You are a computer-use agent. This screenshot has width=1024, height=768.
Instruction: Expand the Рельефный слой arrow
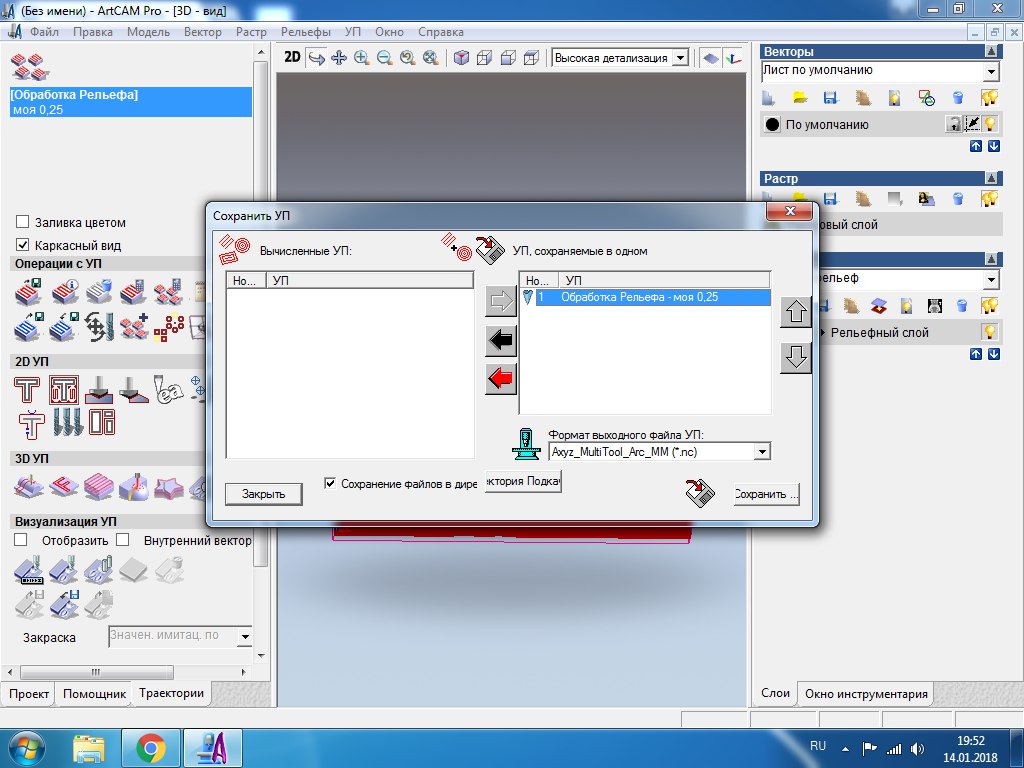[x=824, y=332]
